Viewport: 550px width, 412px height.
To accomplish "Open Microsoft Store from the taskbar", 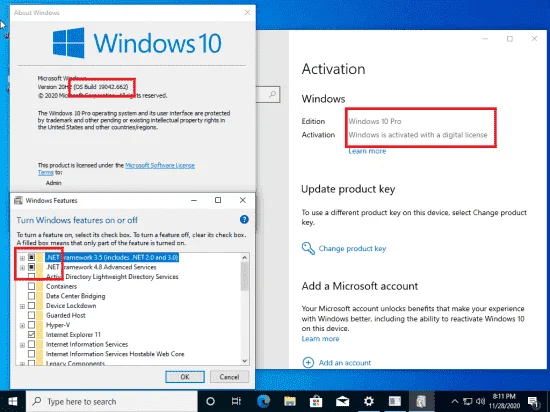I will pos(316,401).
